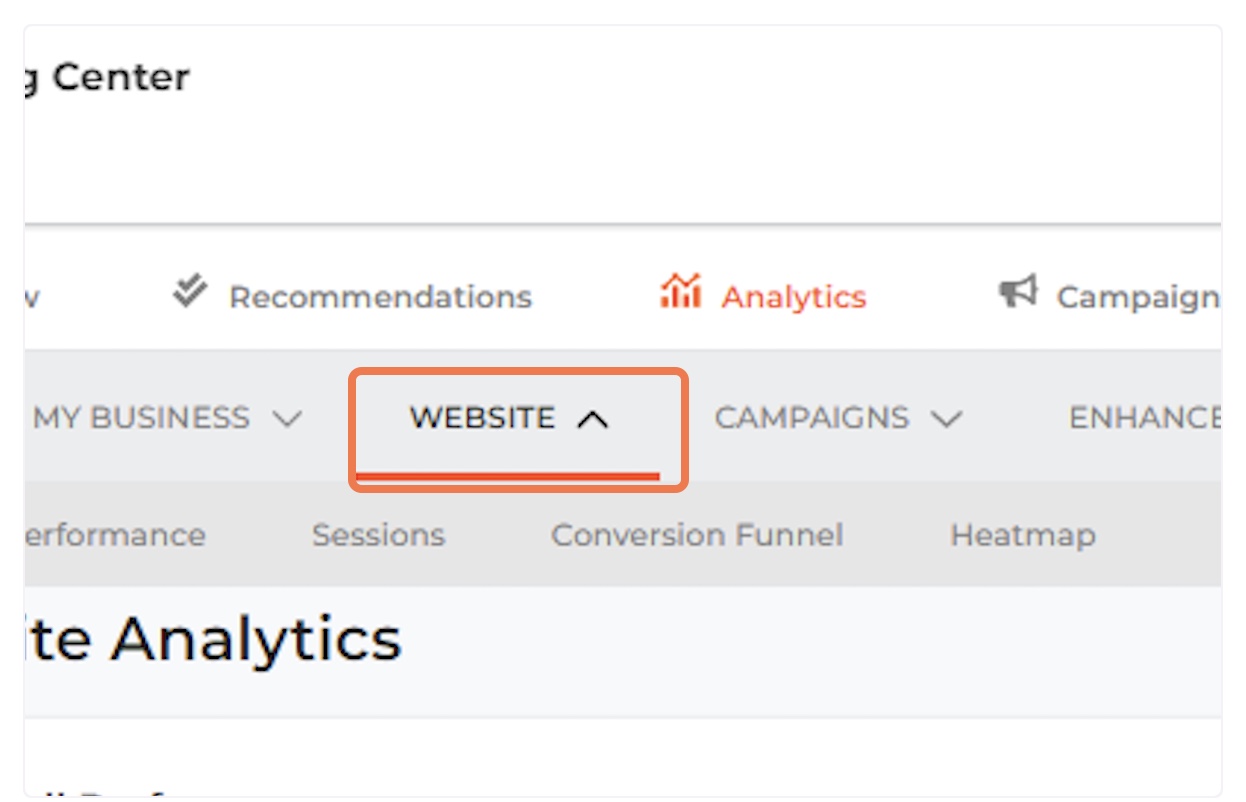This screenshot has height=802, width=1246.
Task: Click the Campaigns megaphone icon
Action: [1018, 292]
